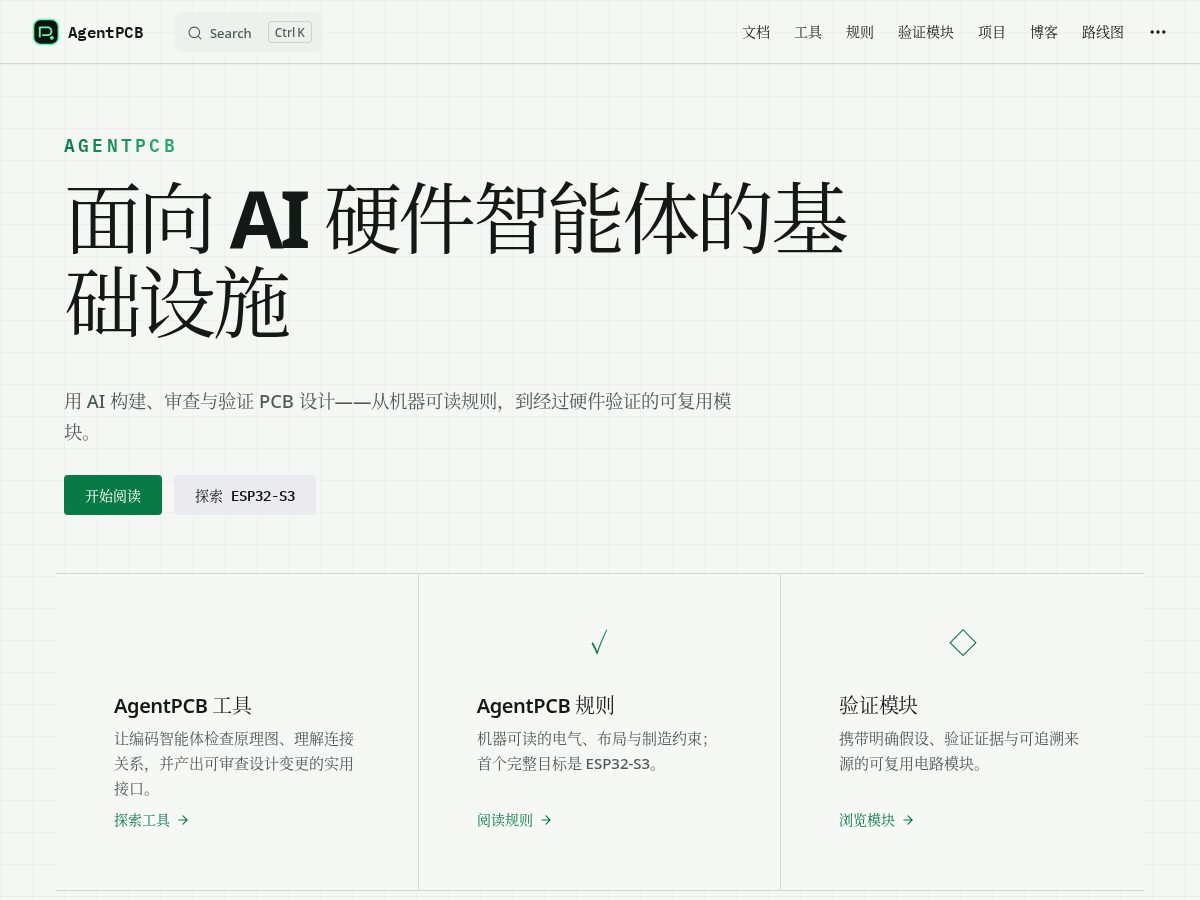The height and width of the screenshot is (900, 1200).
Task: Click the subtitle beginning 用 AI 构建
Action: pos(398,416)
